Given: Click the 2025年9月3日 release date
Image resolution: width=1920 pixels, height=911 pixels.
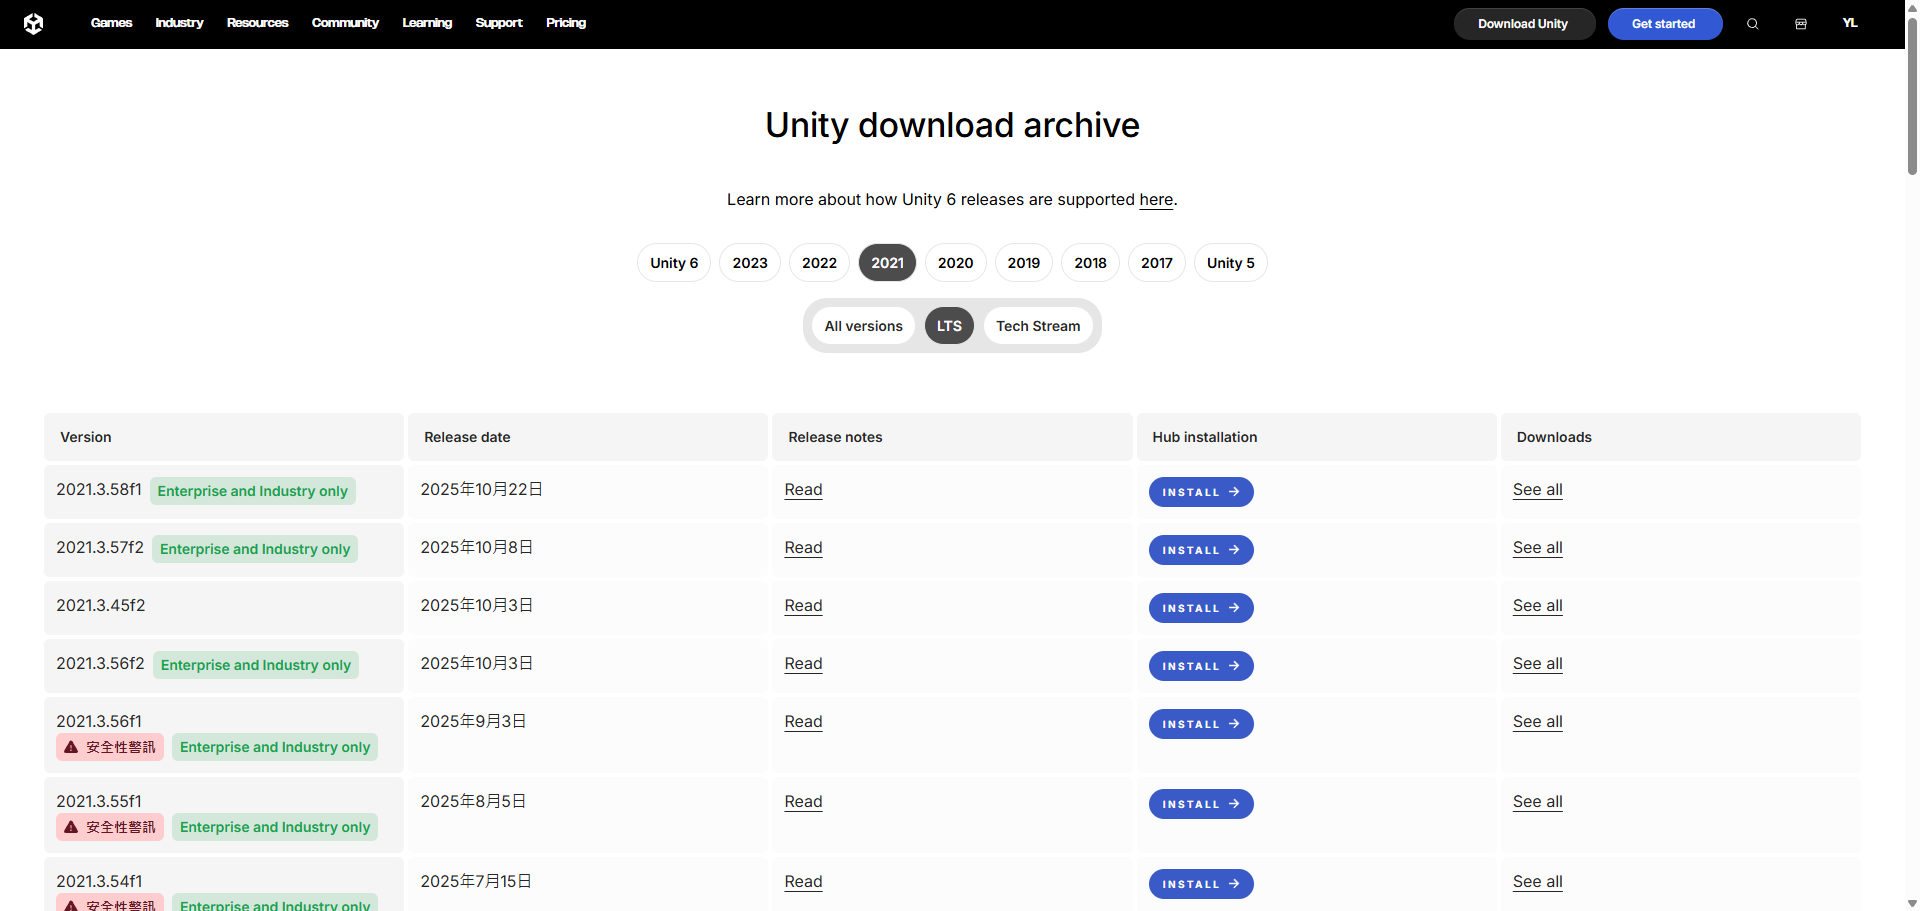Looking at the screenshot, I should tap(473, 722).
